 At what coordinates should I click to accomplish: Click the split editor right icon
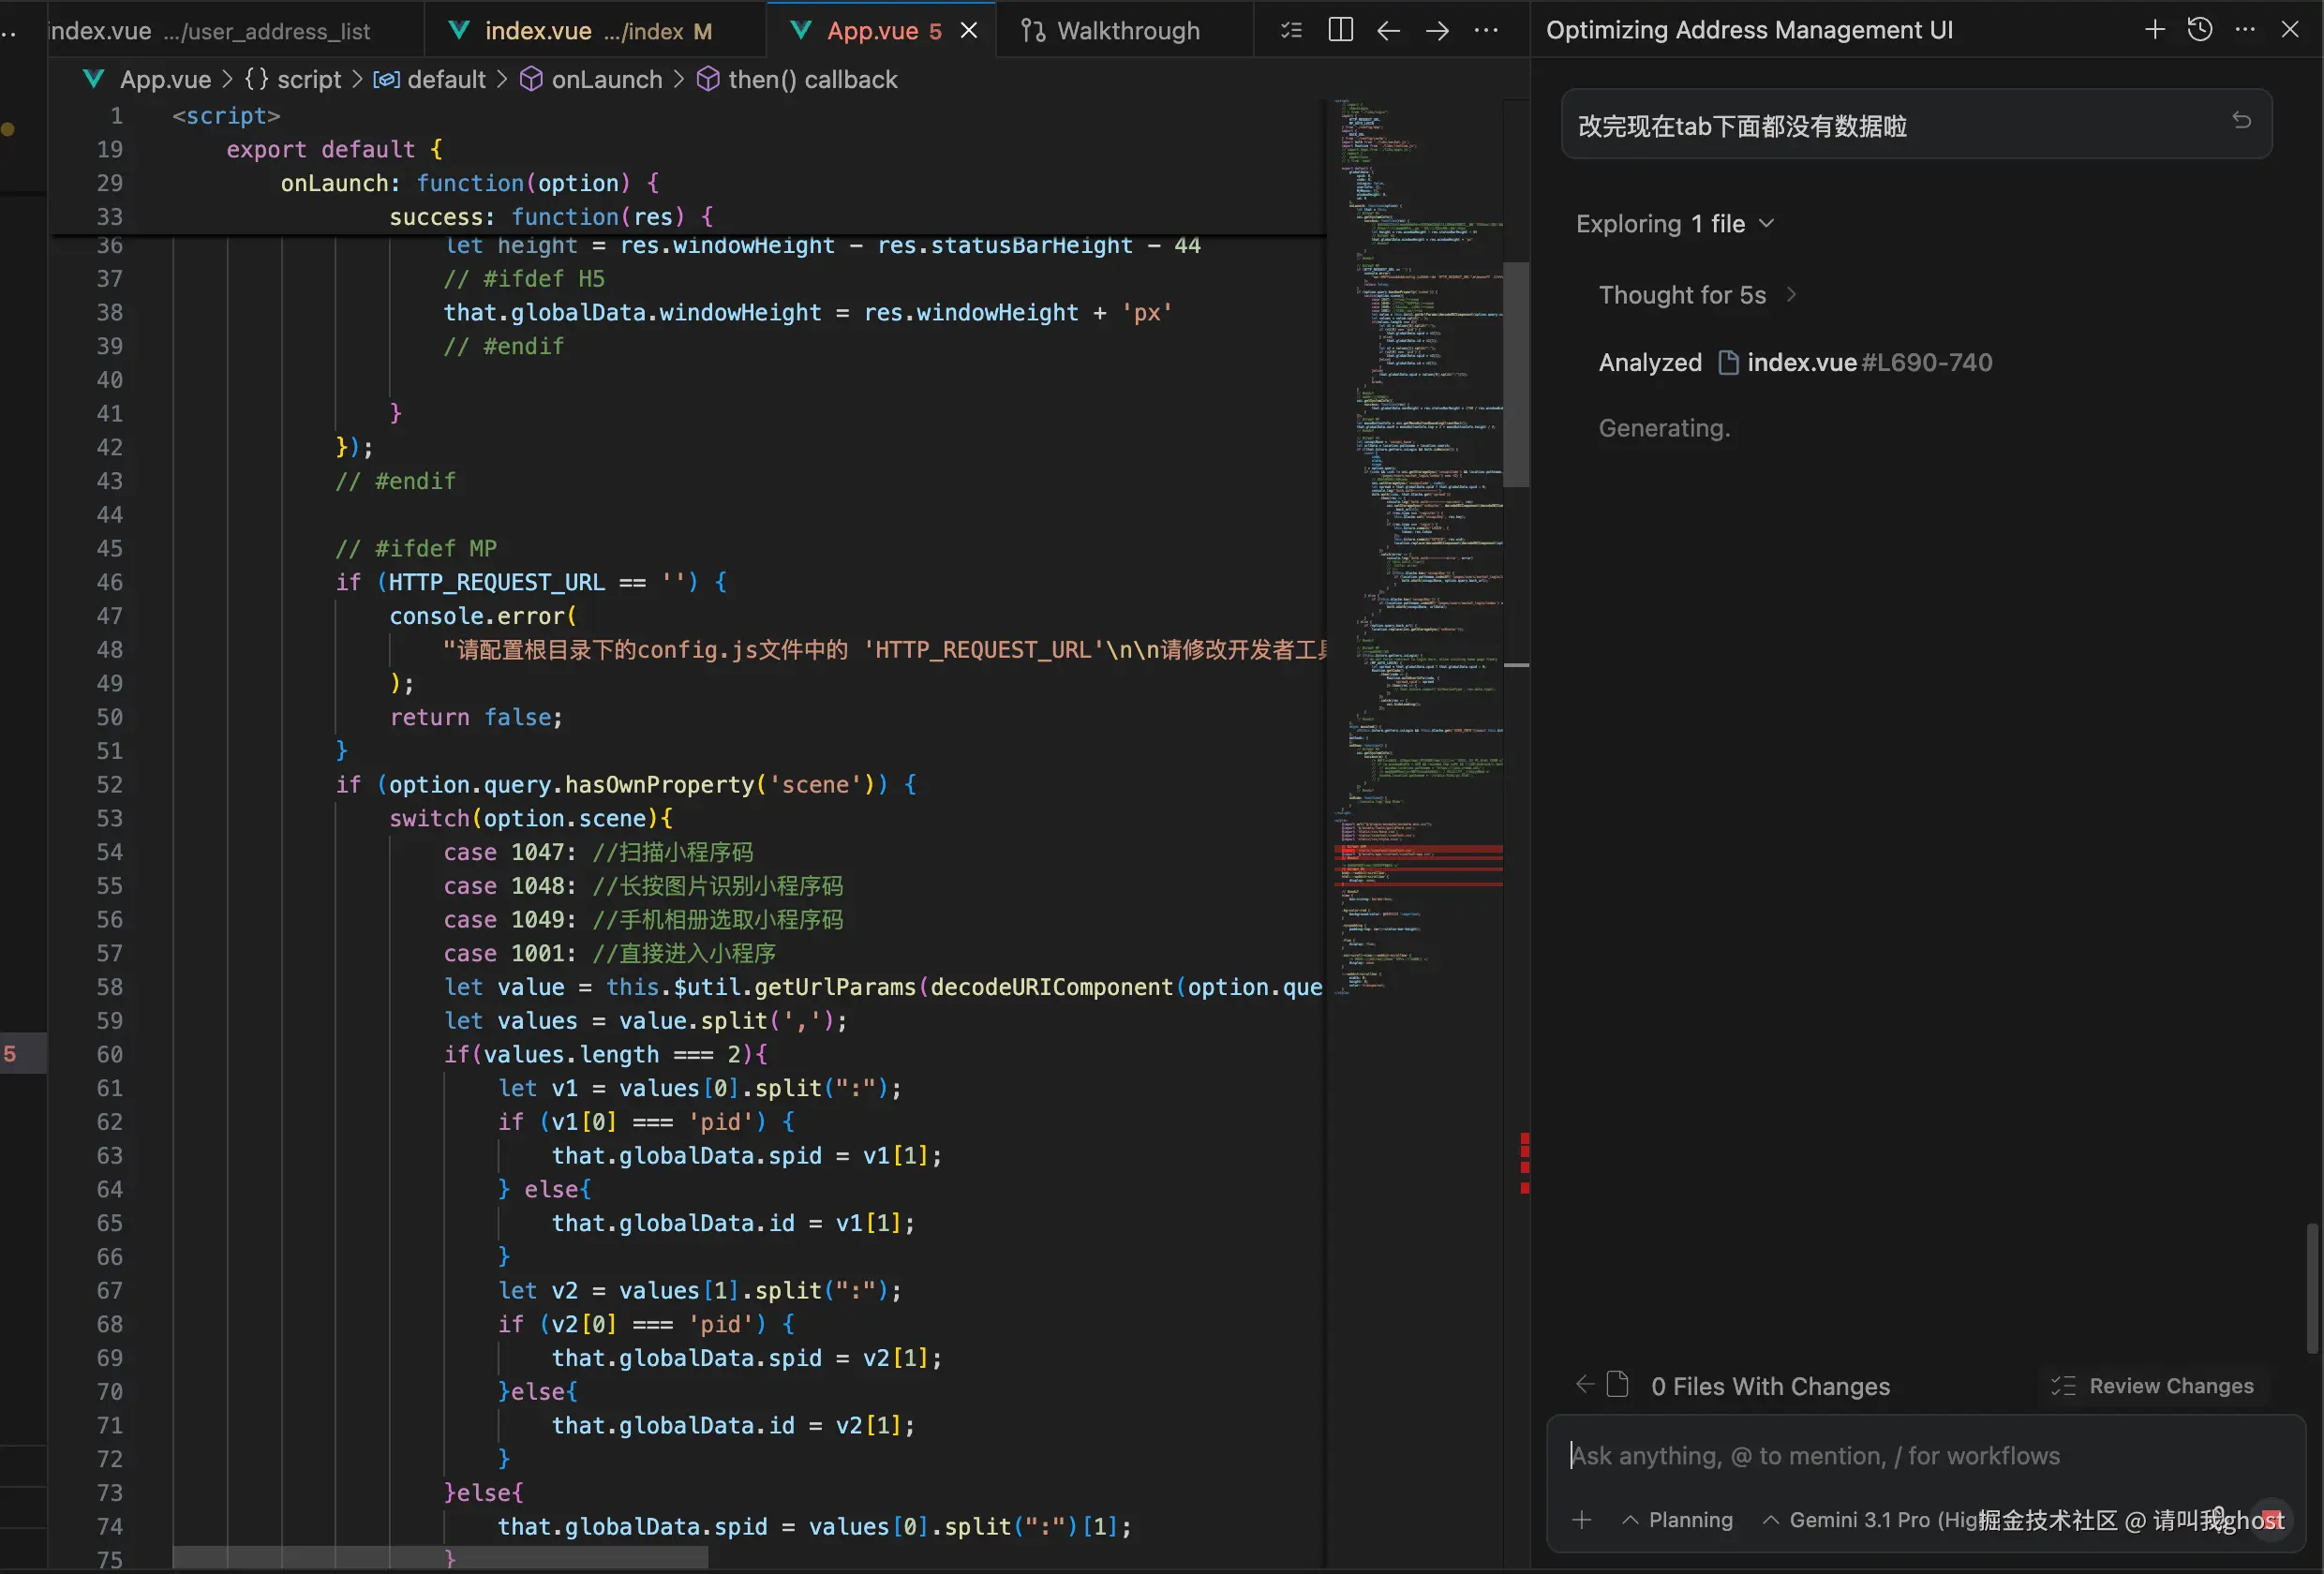[x=1340, y=30]
